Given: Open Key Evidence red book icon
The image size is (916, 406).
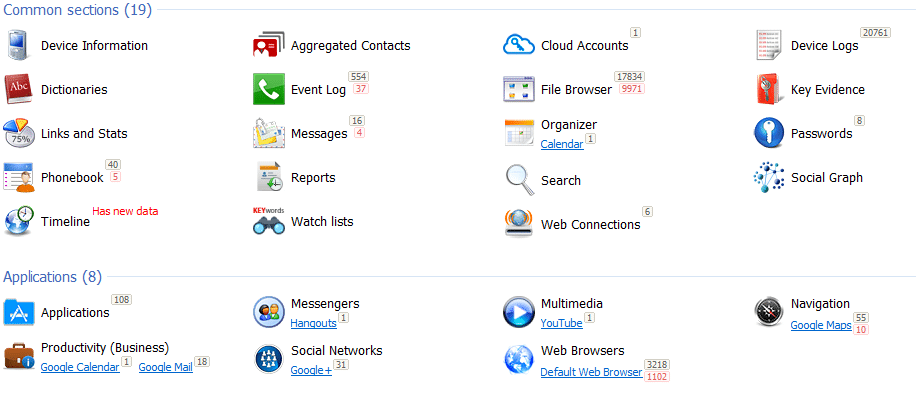Looking at the screenshot, I should coord(769,89).
